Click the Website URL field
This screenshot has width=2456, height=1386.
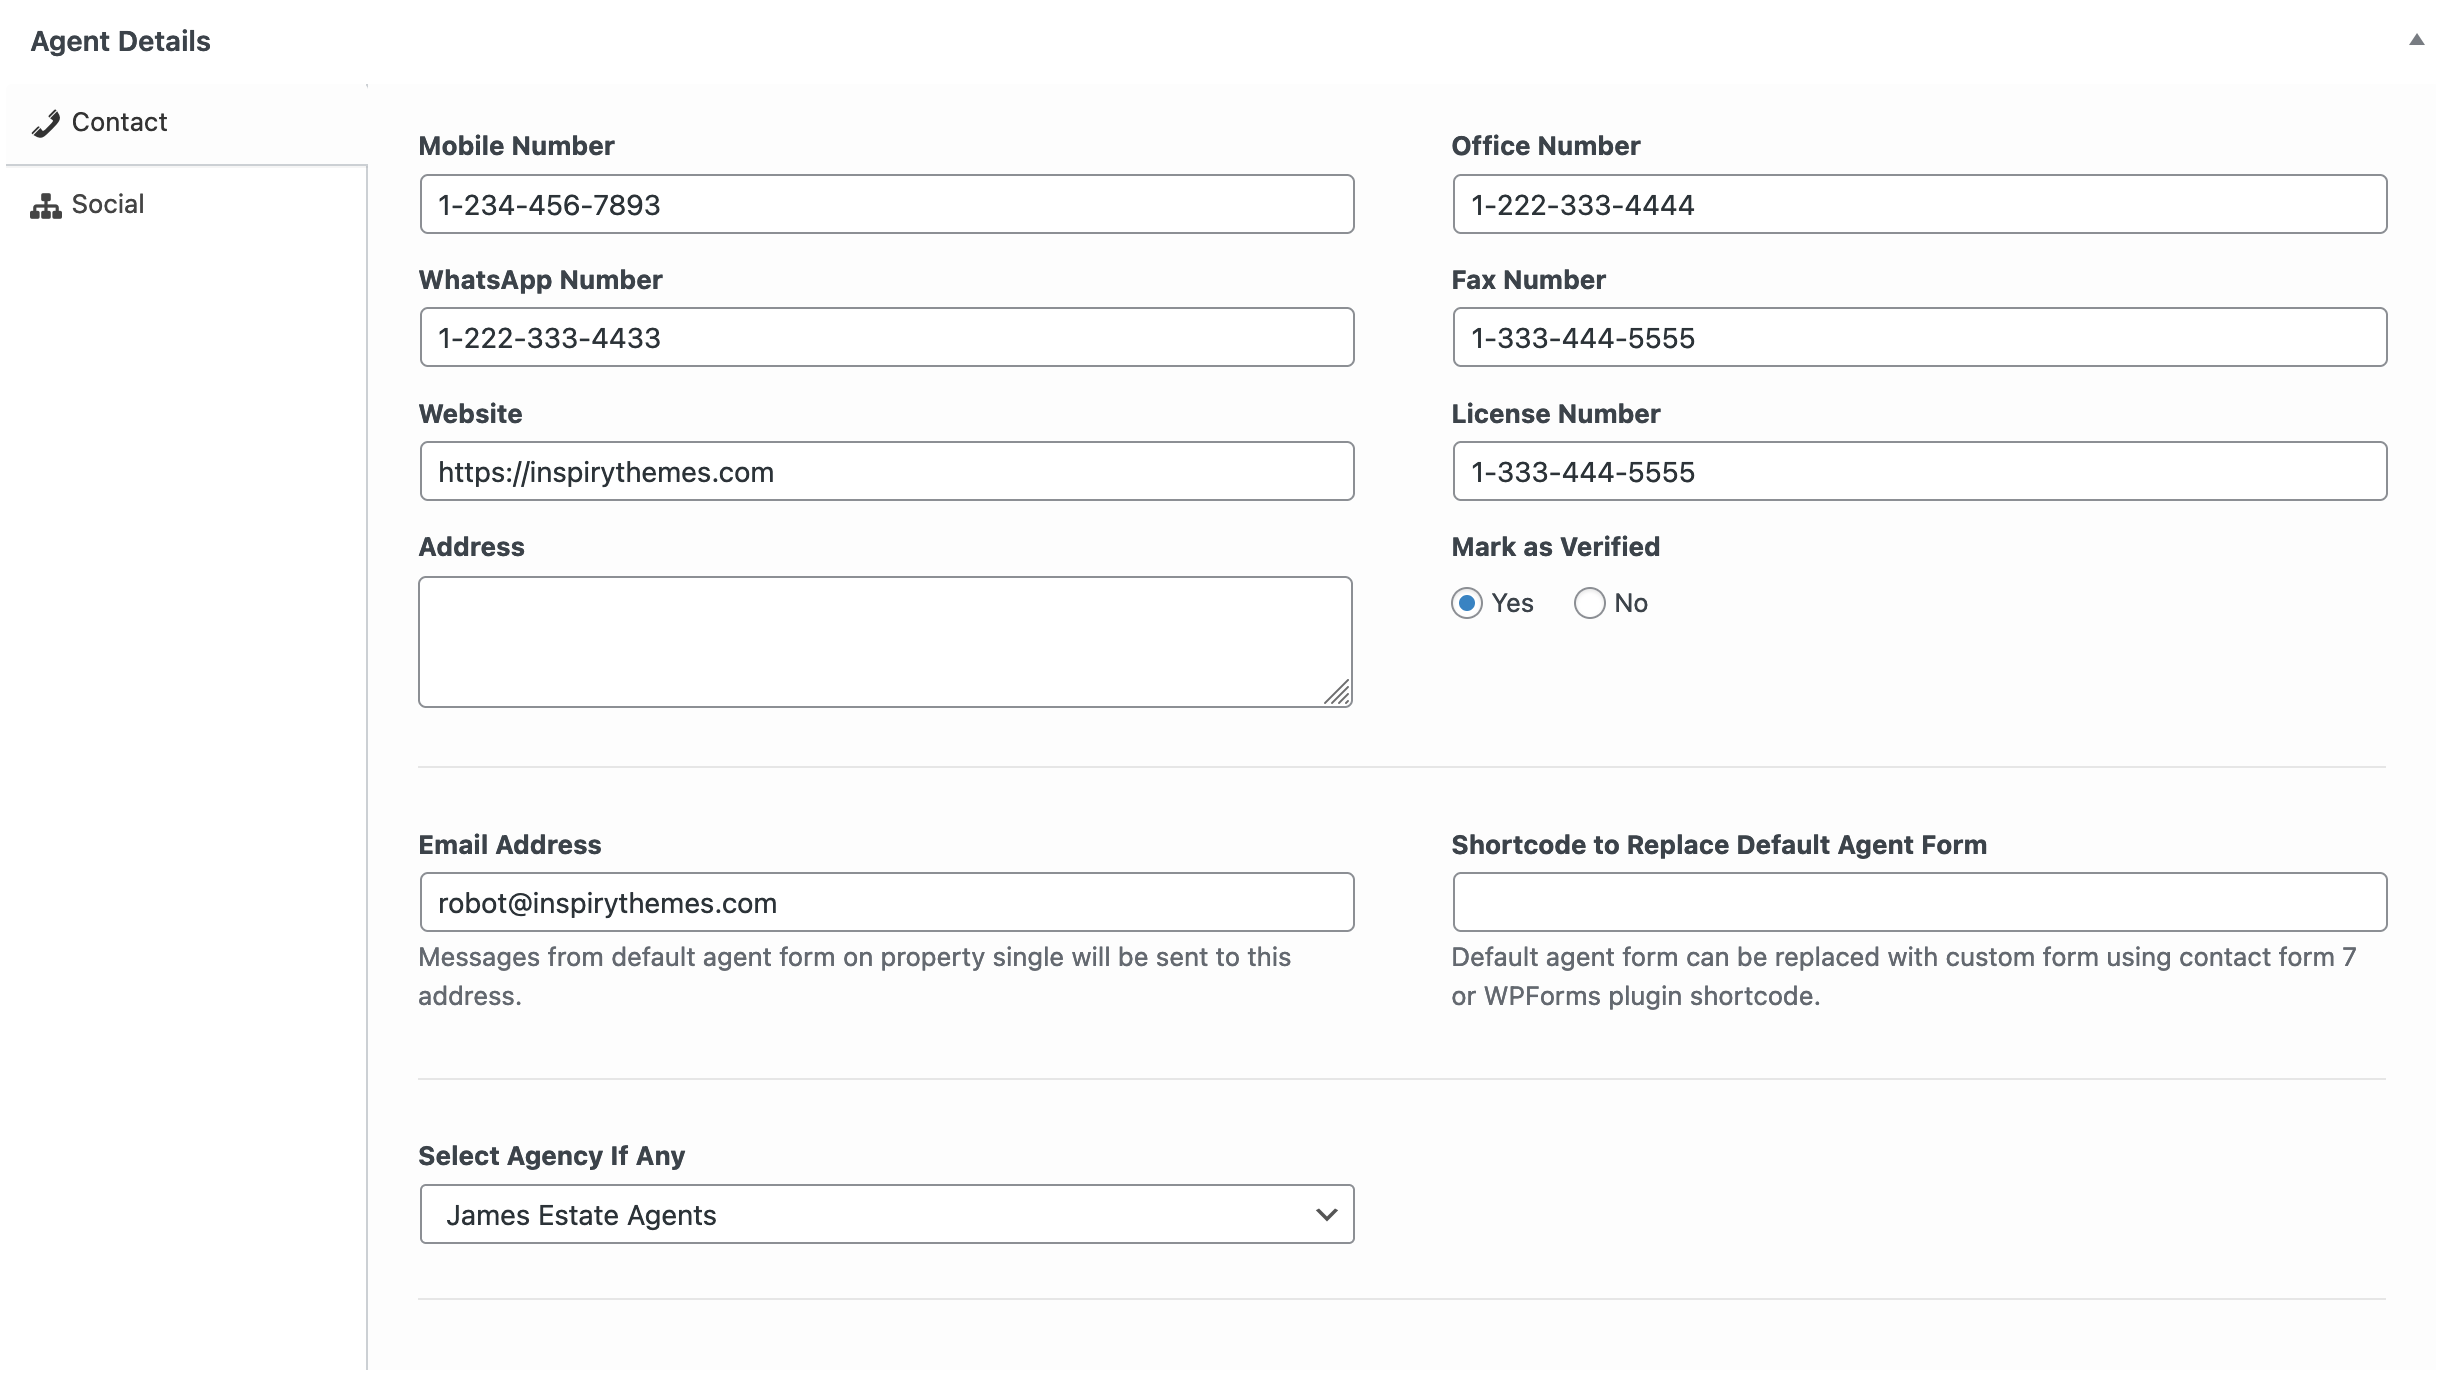(x=887, y=471)
